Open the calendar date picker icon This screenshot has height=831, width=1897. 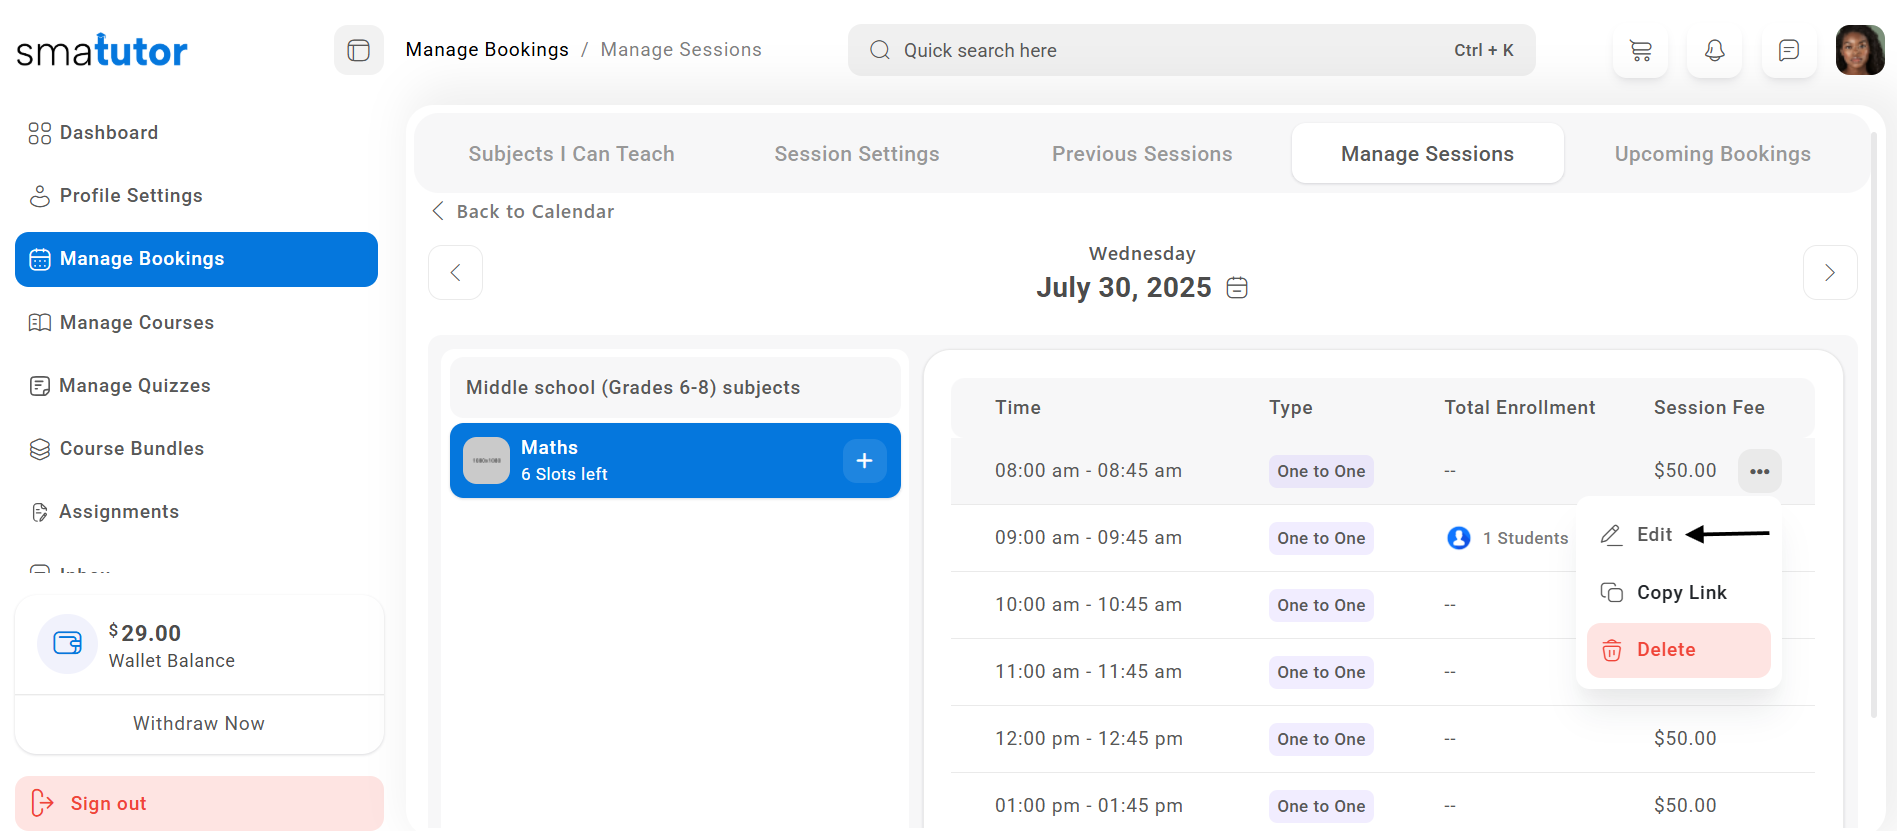coord(1237,288)
